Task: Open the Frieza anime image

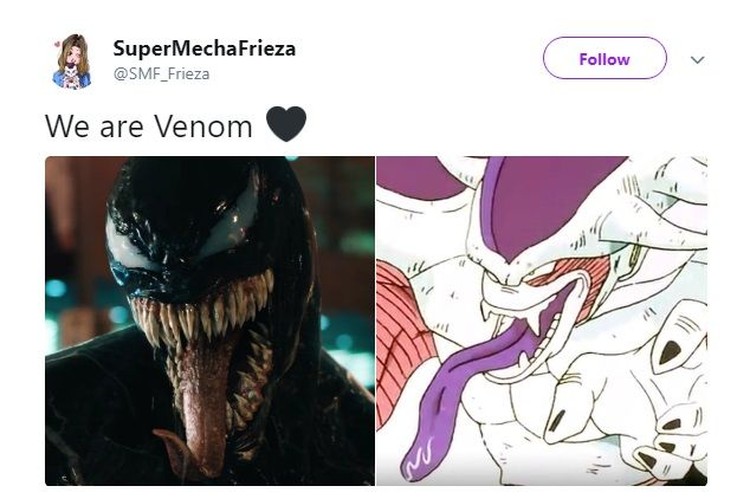Action: coord(542,321)
